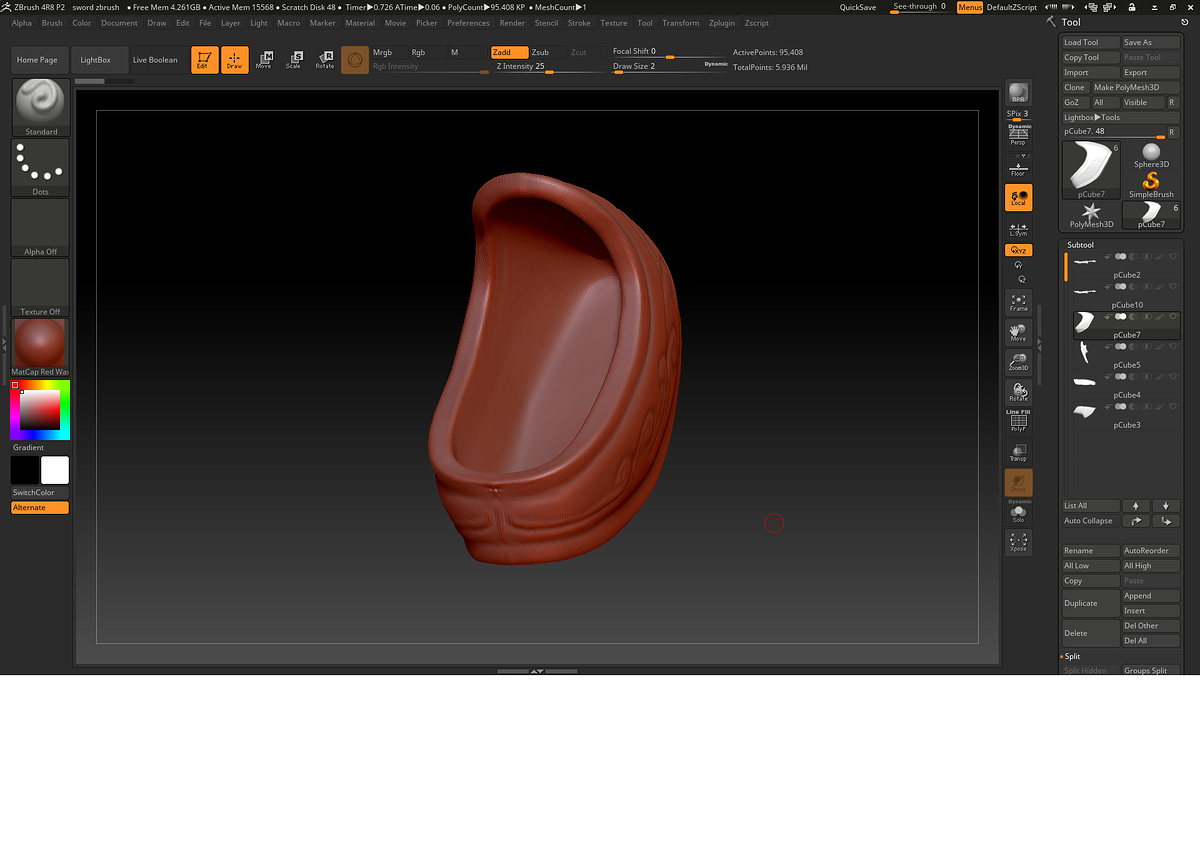
Task: Expand the bottom tray divider arrows
Action: [537, 671]
